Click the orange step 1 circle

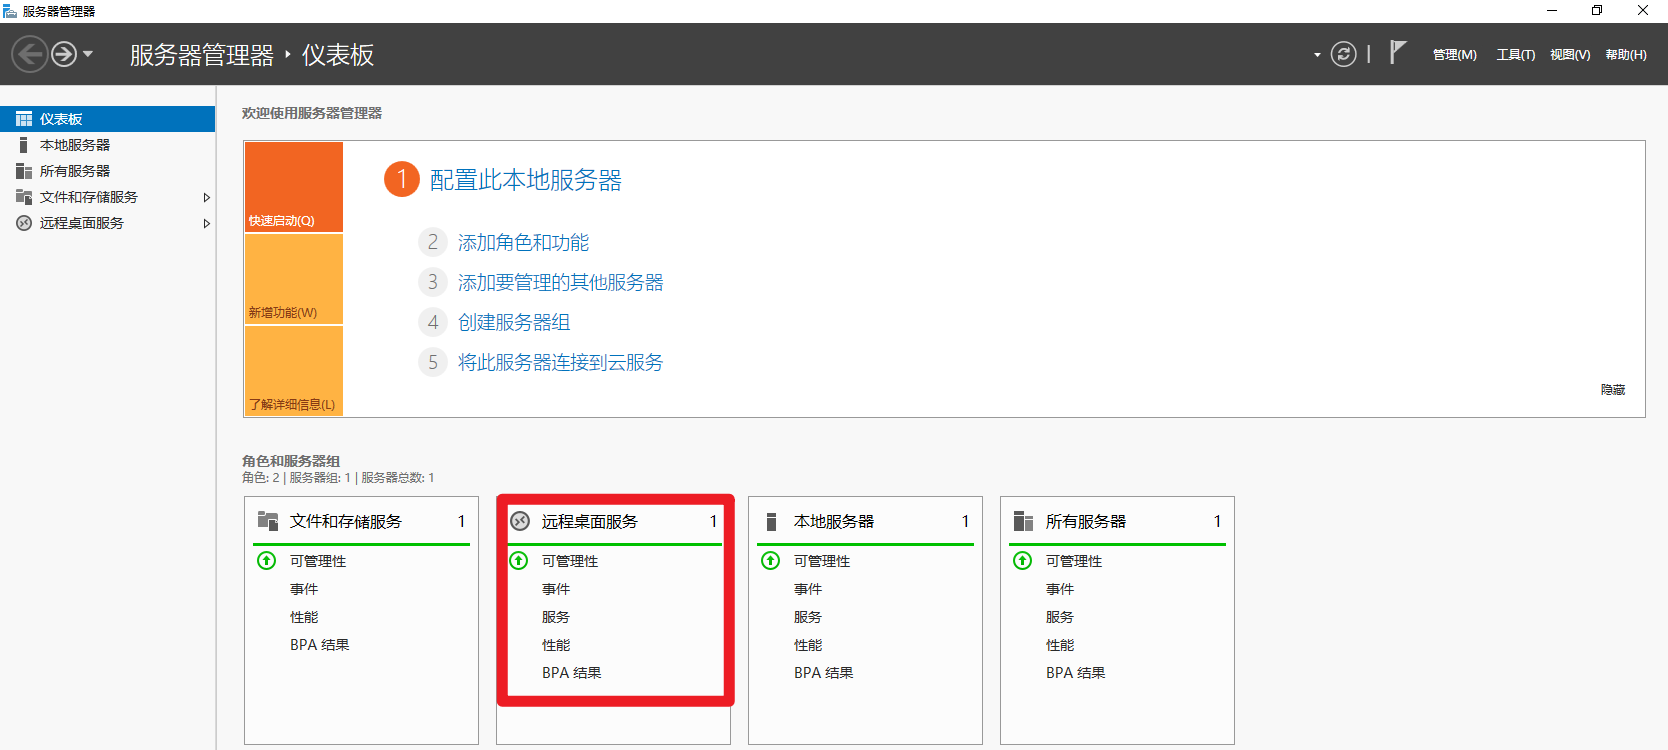point(402,179)
